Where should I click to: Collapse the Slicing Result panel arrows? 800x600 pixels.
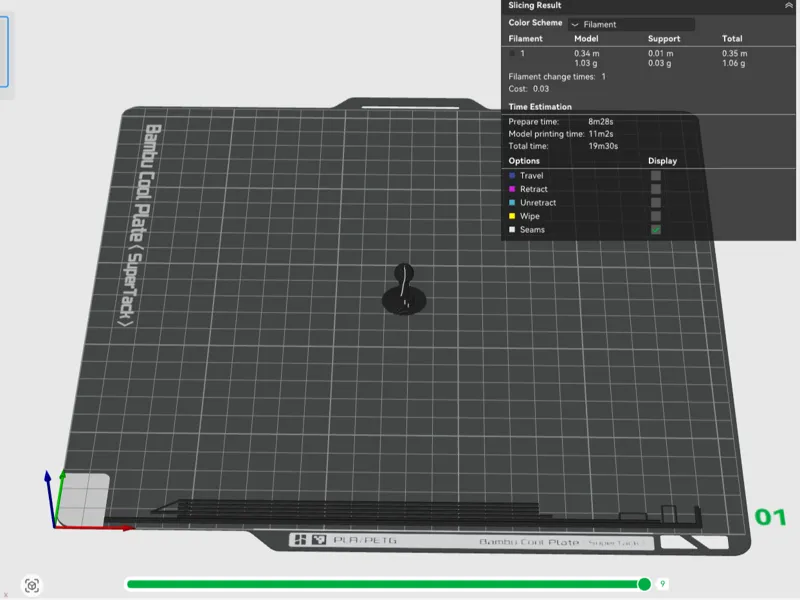(788, 5)
